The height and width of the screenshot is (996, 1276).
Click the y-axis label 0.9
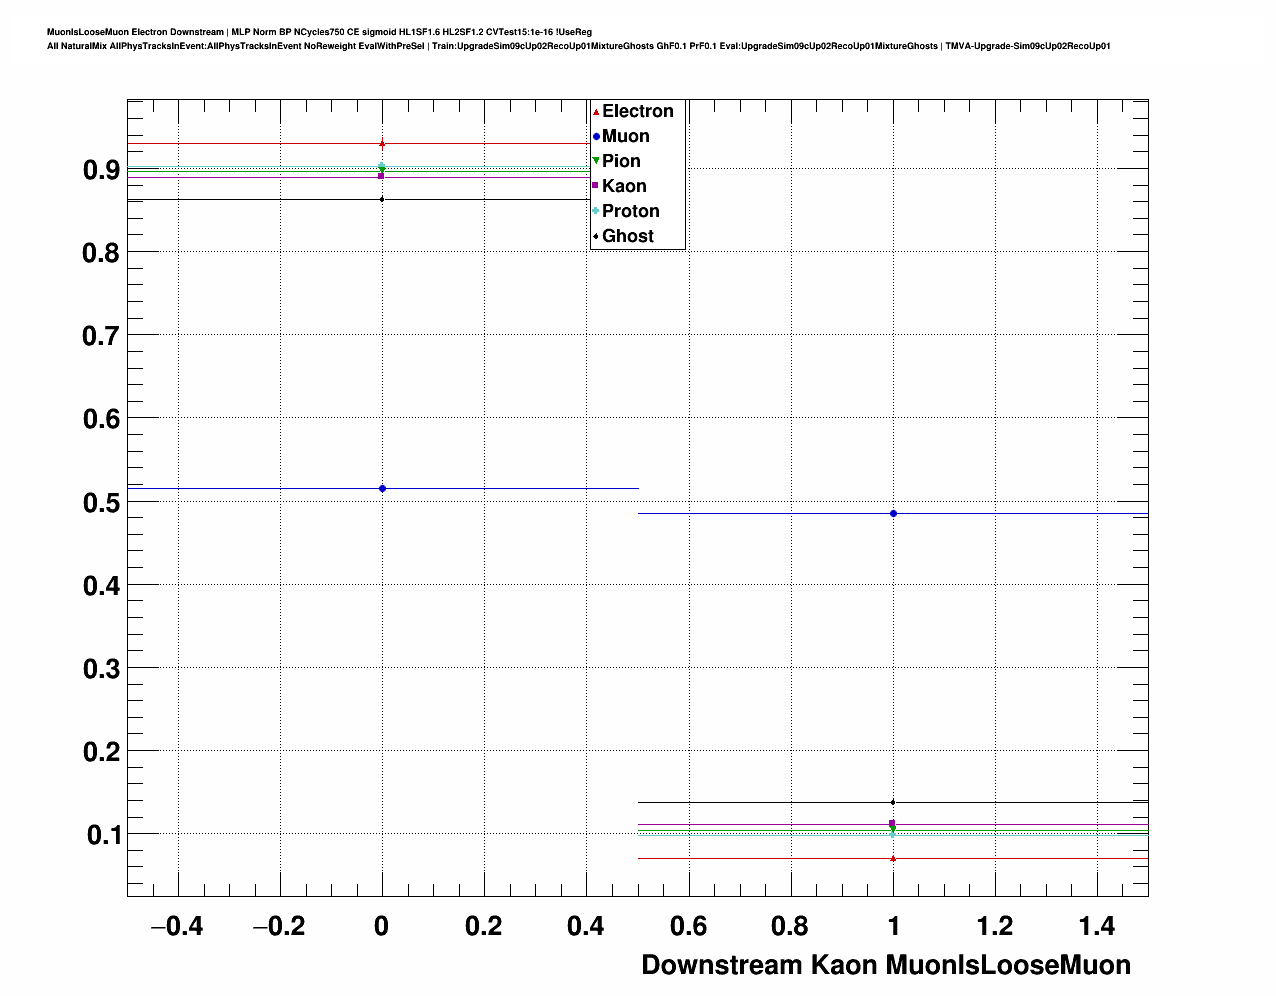coord(101,171)
